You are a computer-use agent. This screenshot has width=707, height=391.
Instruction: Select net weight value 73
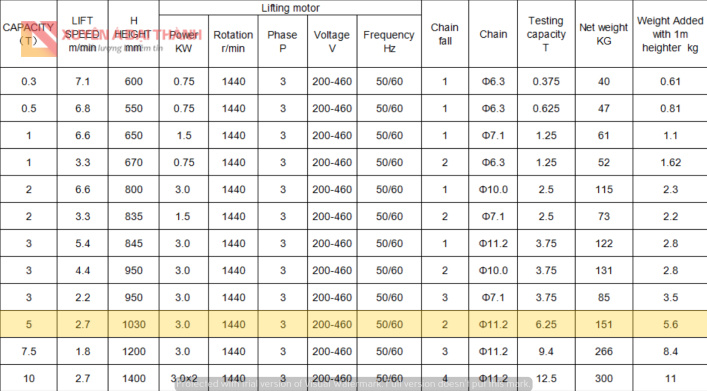tap(604, 216)
